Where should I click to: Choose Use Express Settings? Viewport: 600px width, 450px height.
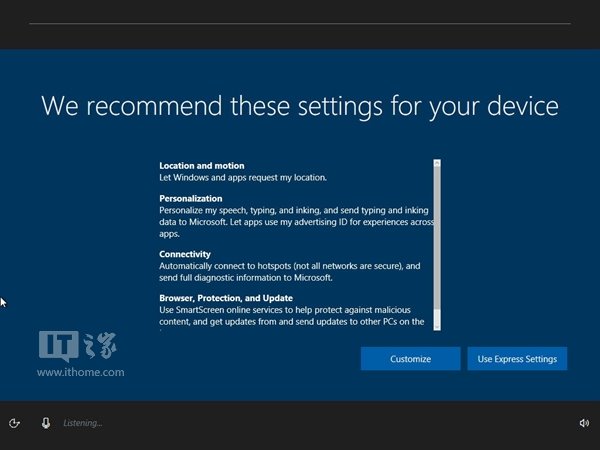tap(517, 359)
